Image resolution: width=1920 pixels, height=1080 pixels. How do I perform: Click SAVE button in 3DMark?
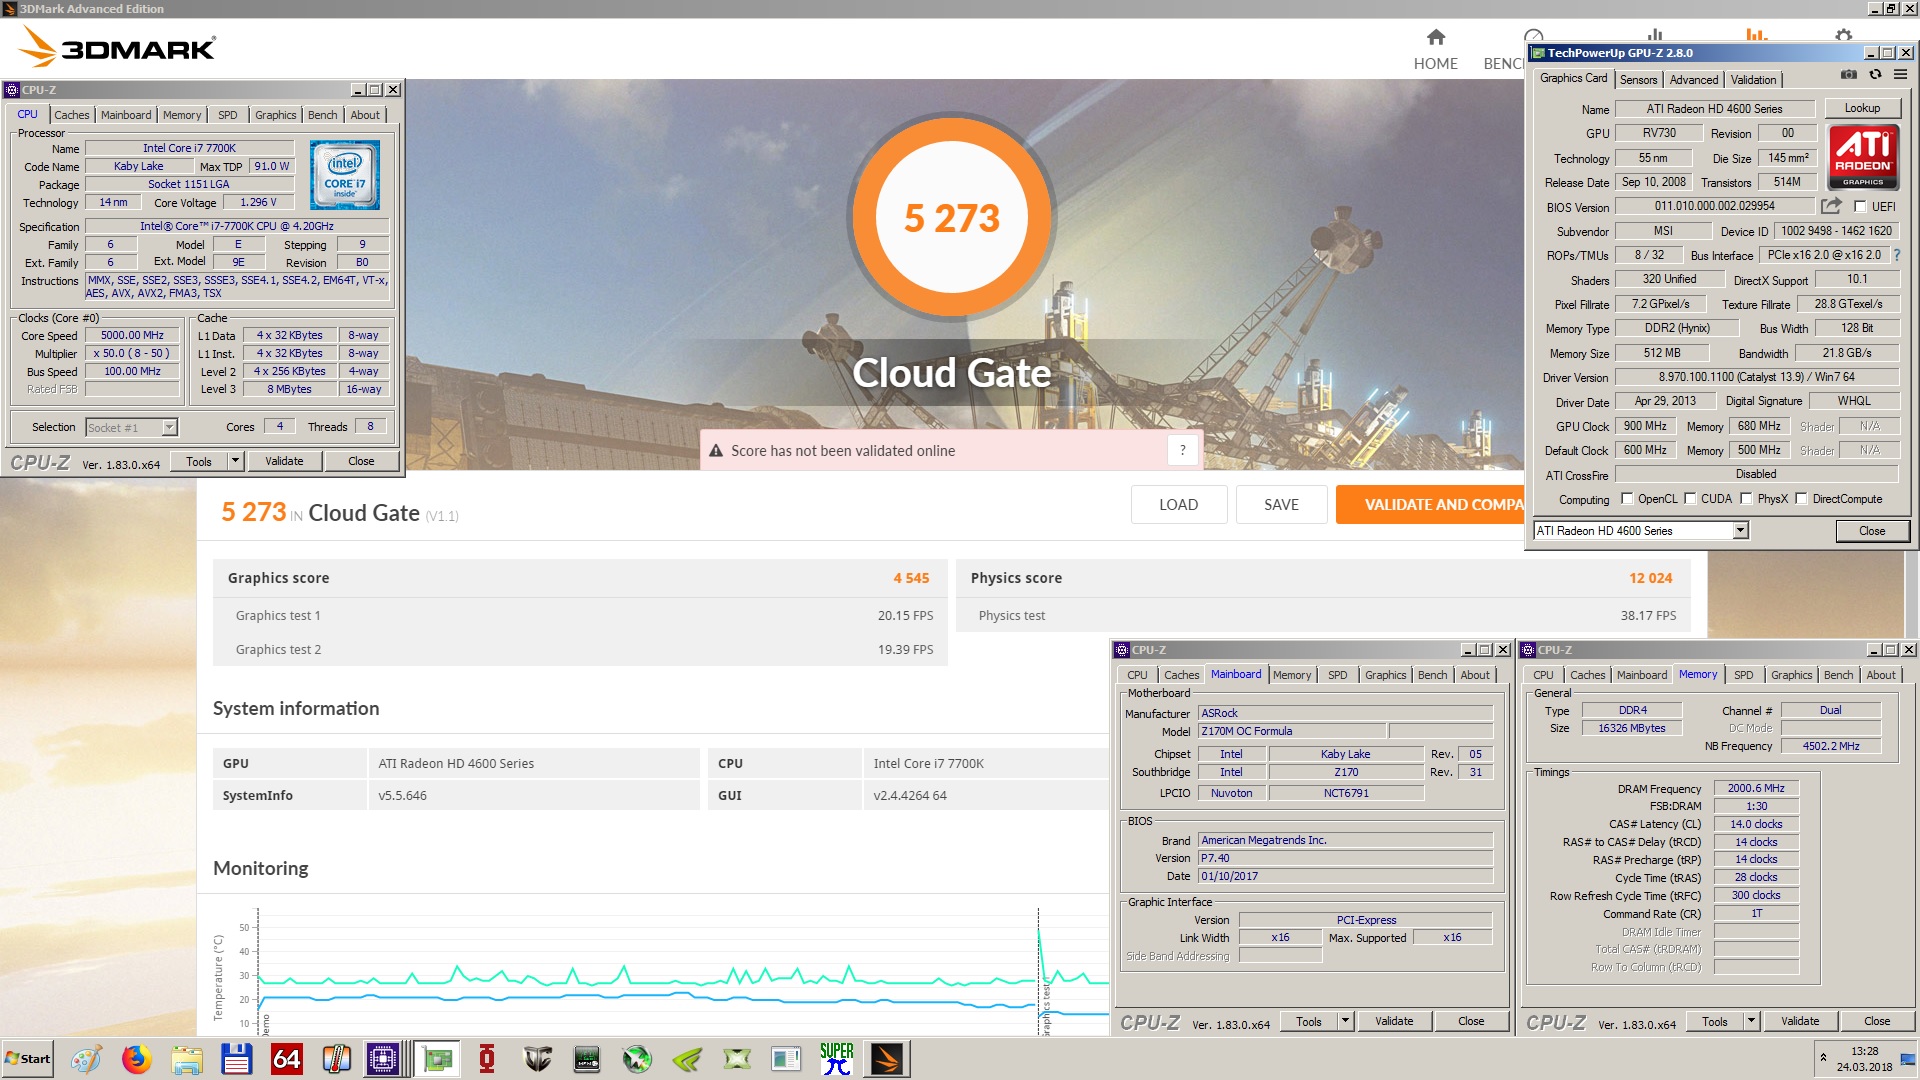tap(1281, 505)
